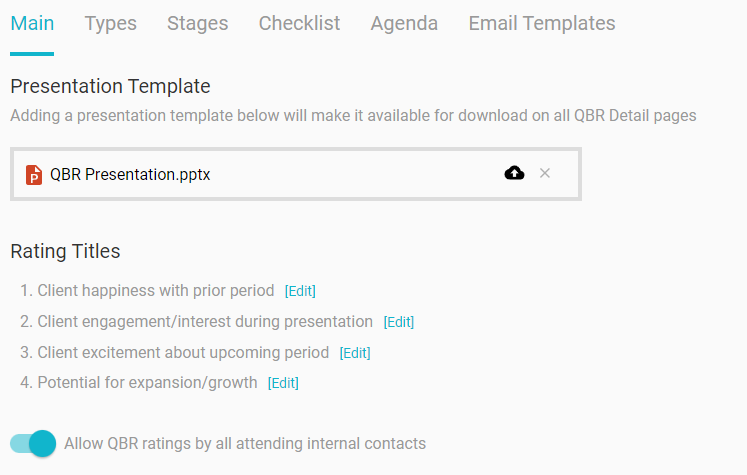Select the Checklist tab
This screenshot has width=747, height=475.
[299, 23]
